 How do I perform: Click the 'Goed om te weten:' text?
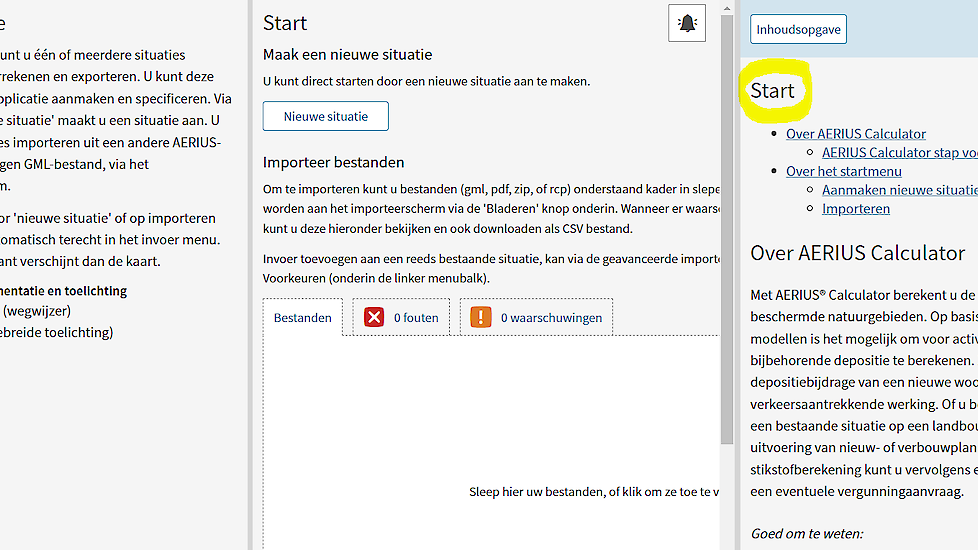(x=806, y=534)
